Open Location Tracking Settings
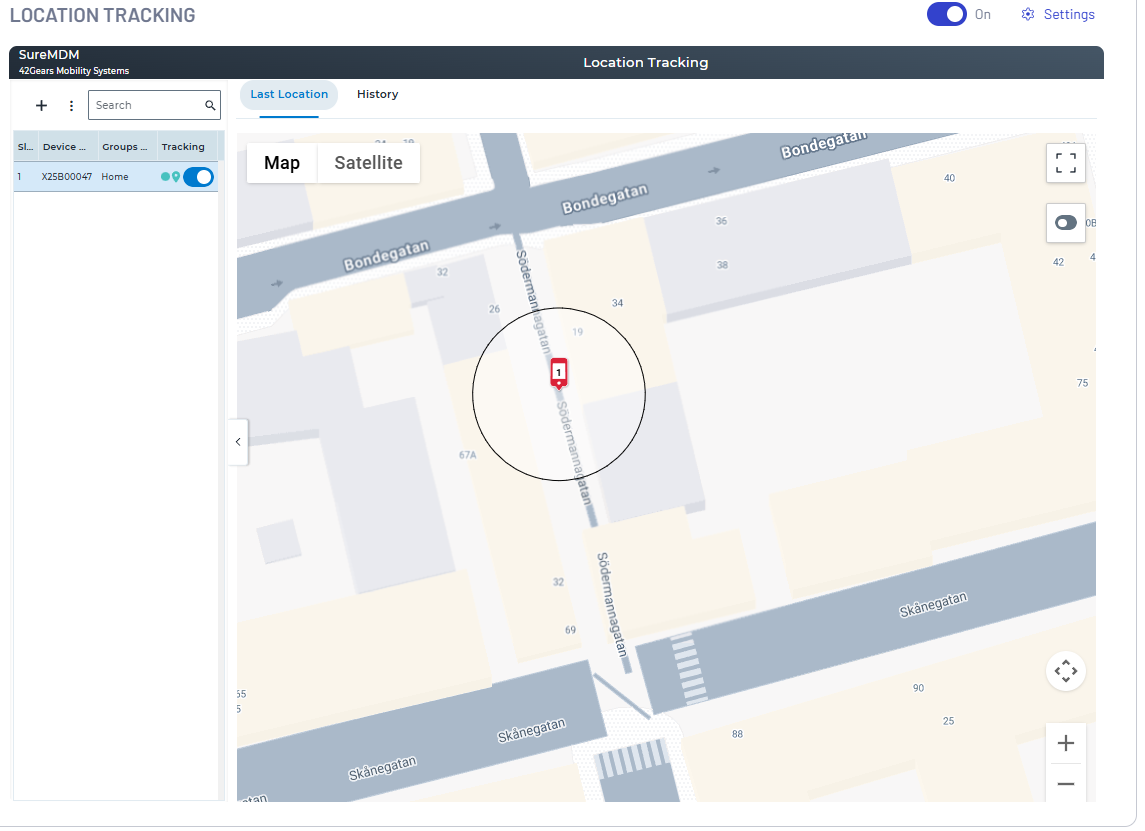 tap(1058, 15)
